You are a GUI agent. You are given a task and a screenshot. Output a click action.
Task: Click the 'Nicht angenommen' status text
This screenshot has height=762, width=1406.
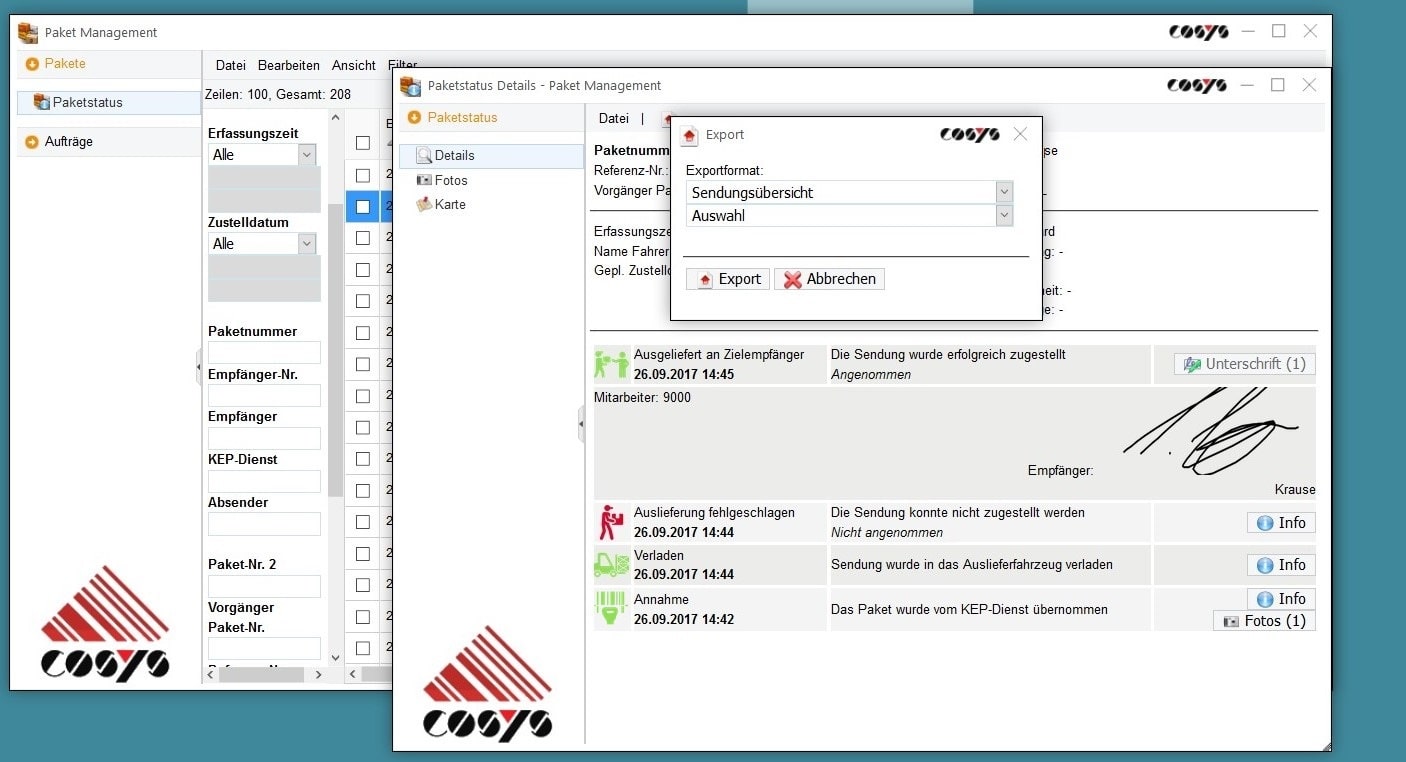pyautogui.click(x=887, y=533)
